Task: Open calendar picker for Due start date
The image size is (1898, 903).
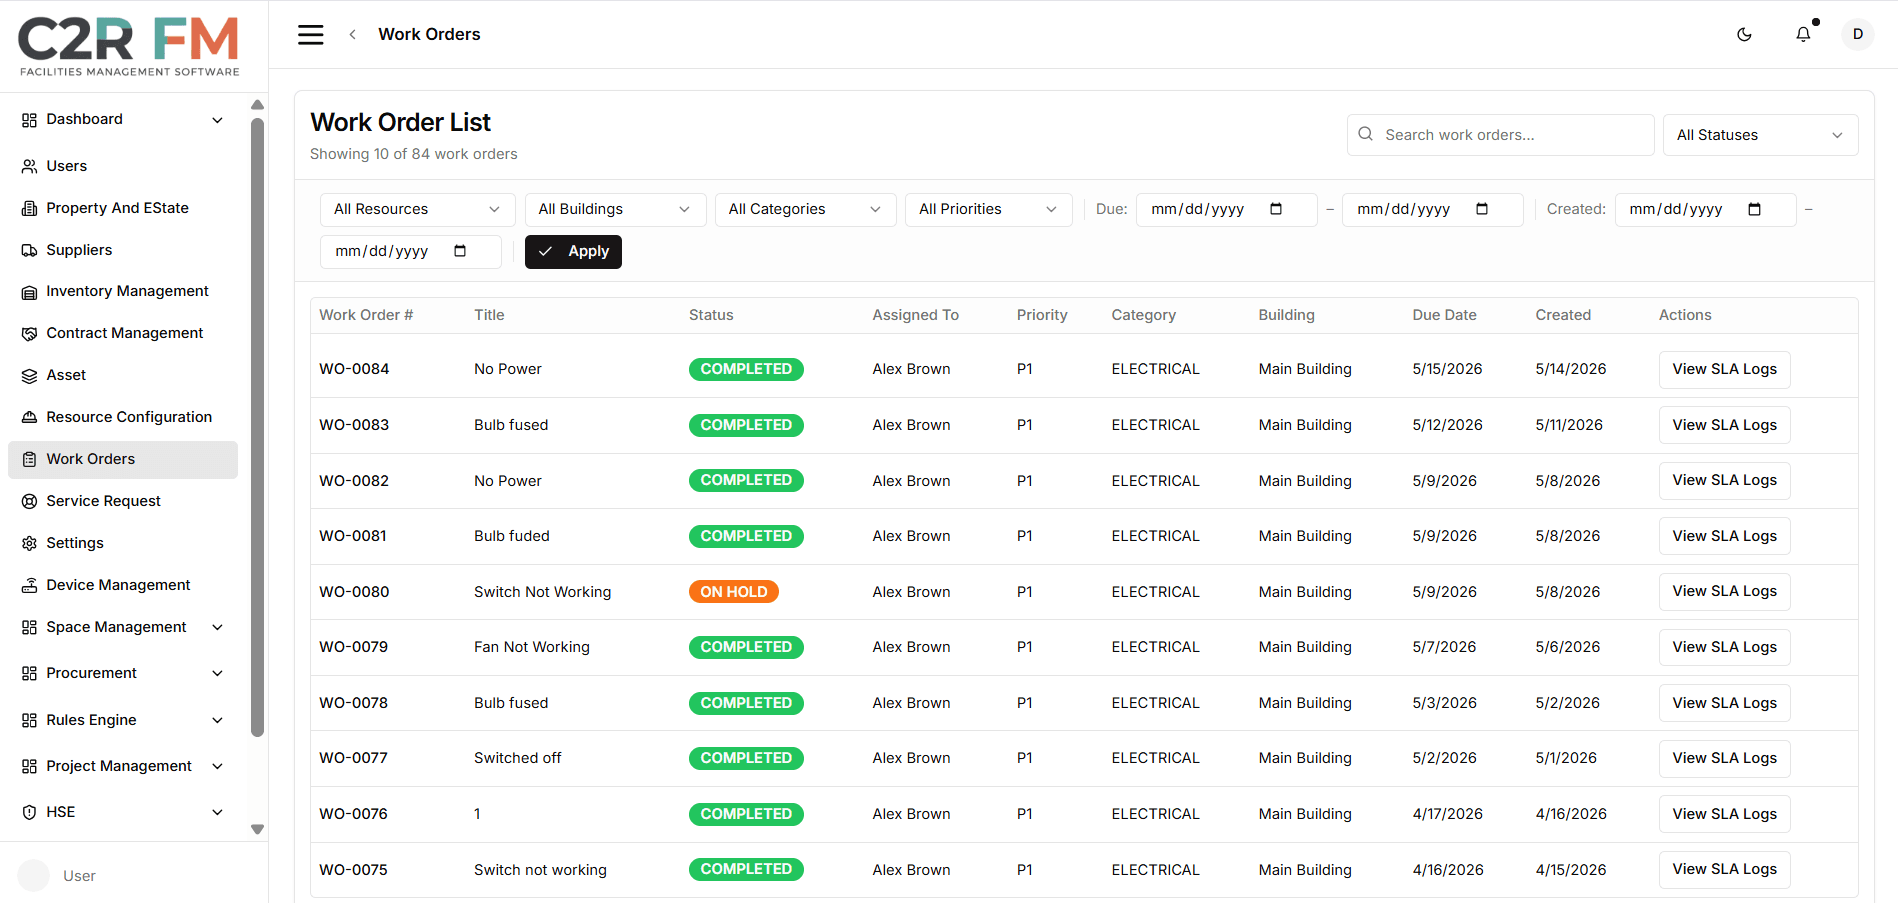Action: [x=1276, y=209]
